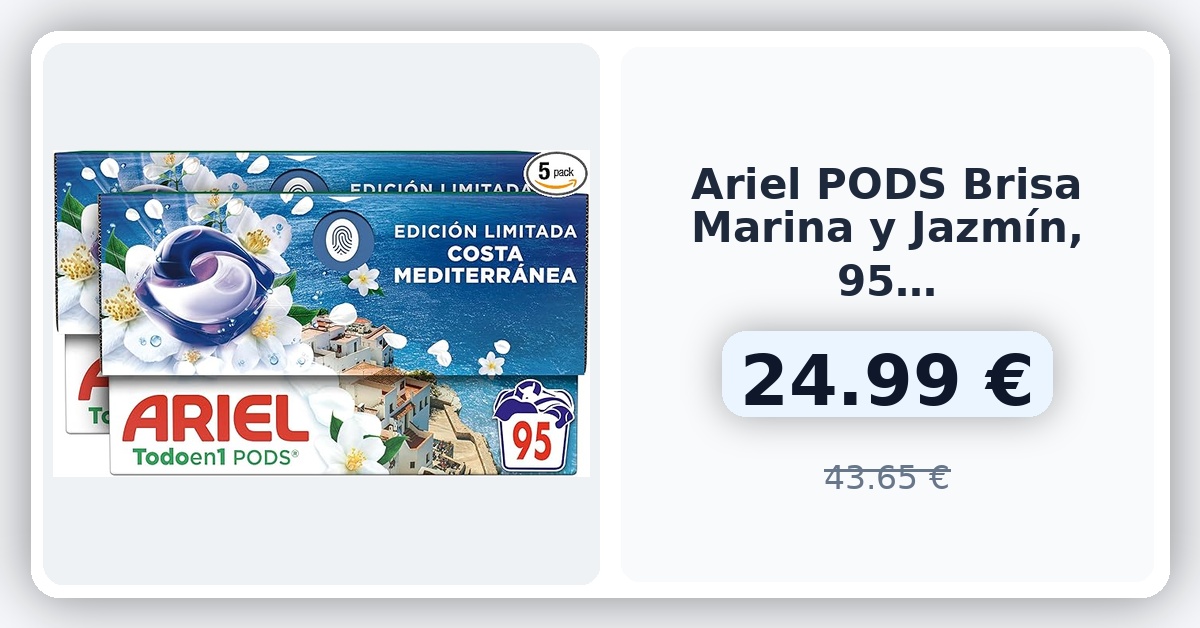Open the Ariel product image thumbnail
Viewport: 1200px width, 628px height.
(x=321, y=313)
